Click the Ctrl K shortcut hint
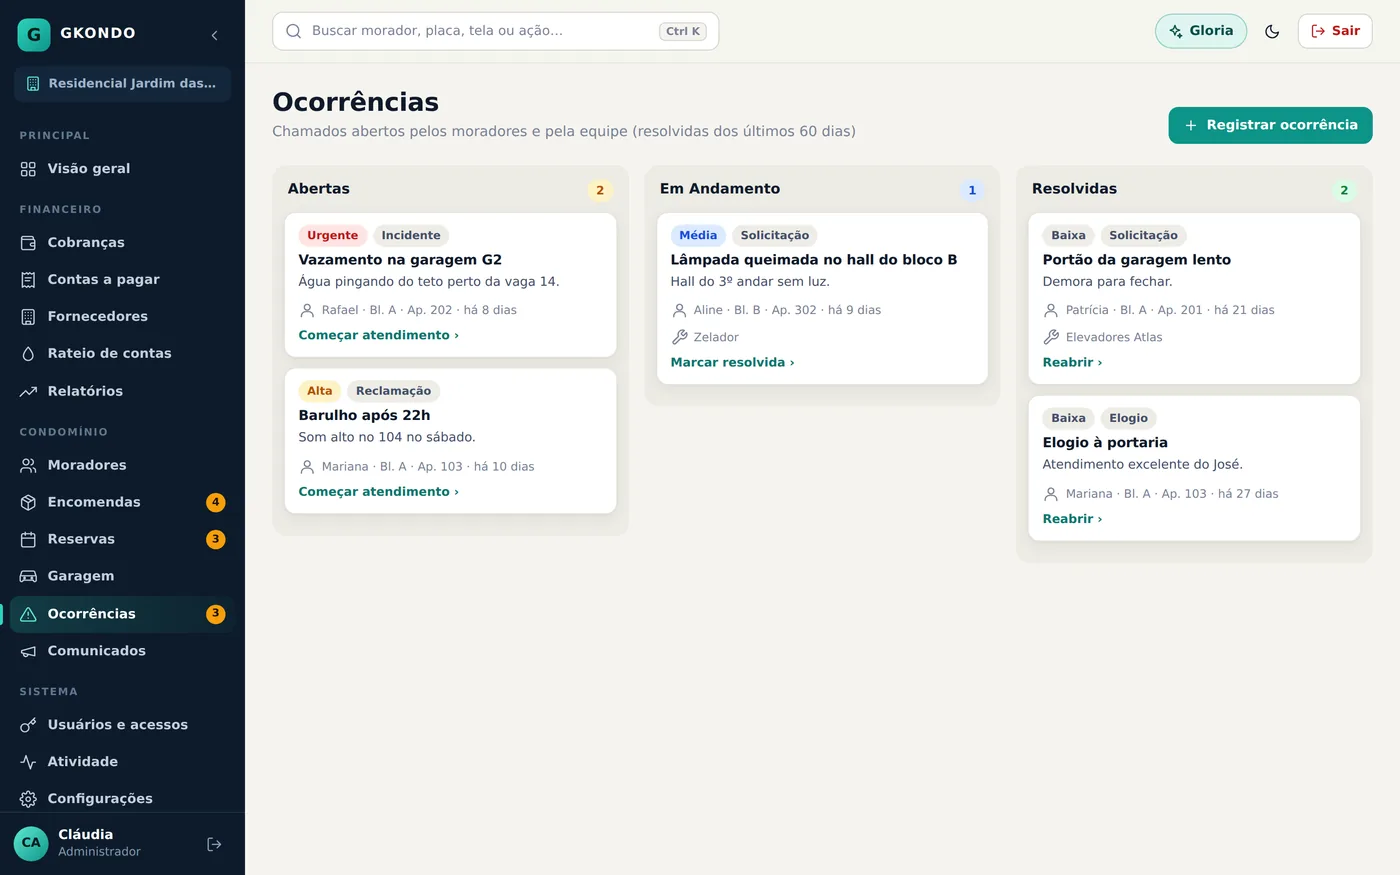 click(683, 31)
